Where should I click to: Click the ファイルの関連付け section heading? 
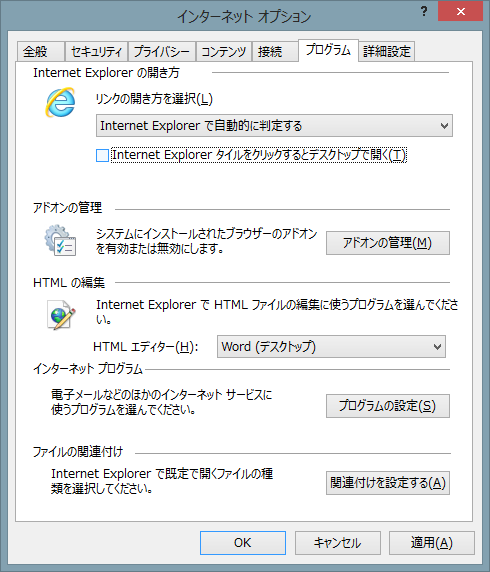tap(78, 452)
